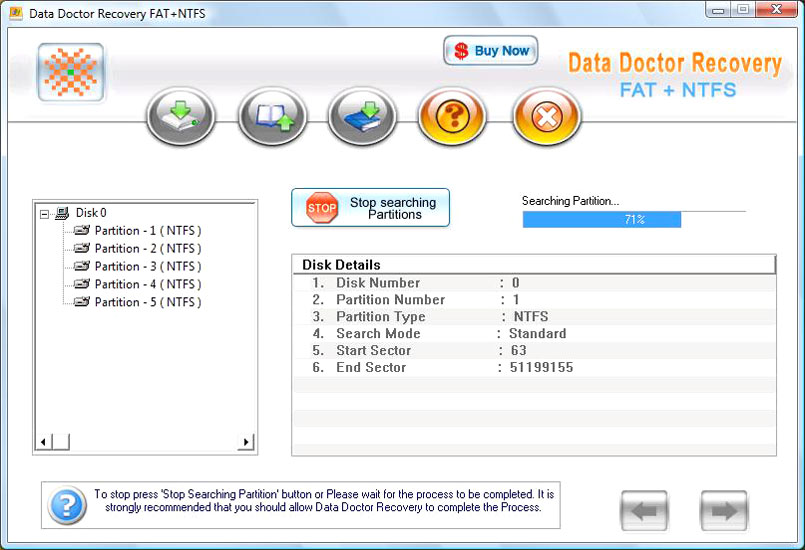This screenshot has width=805, height=550.
Task: Select Disk 0 in the tree
Action: 91,213
